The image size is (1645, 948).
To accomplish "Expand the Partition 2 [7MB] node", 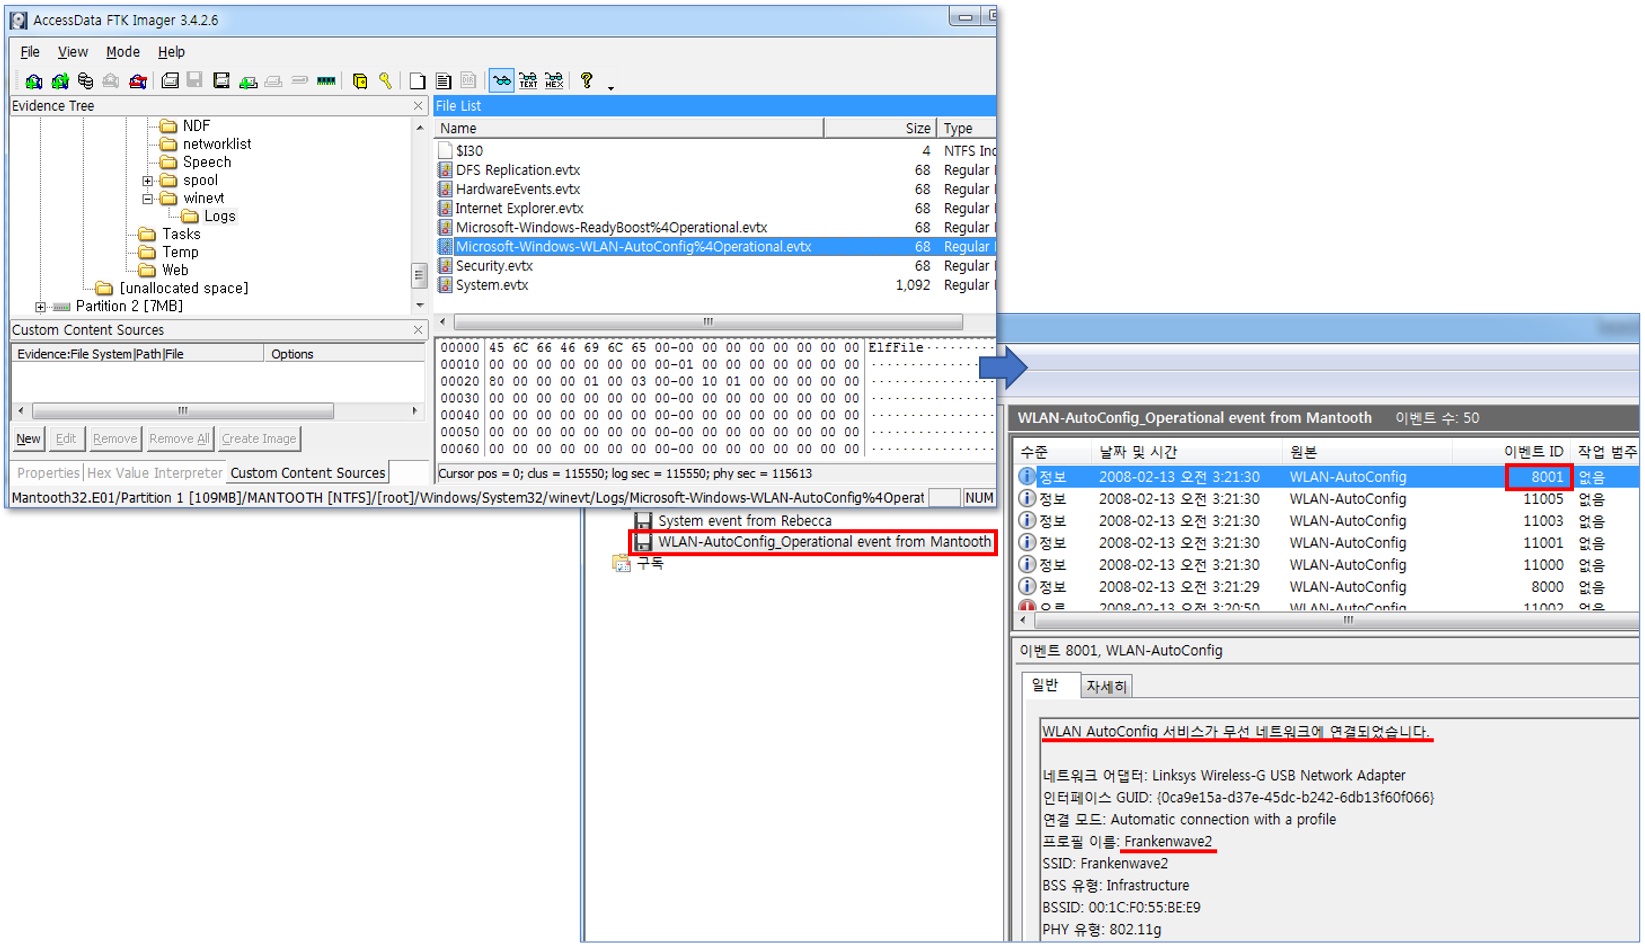I will pos(40,307).
